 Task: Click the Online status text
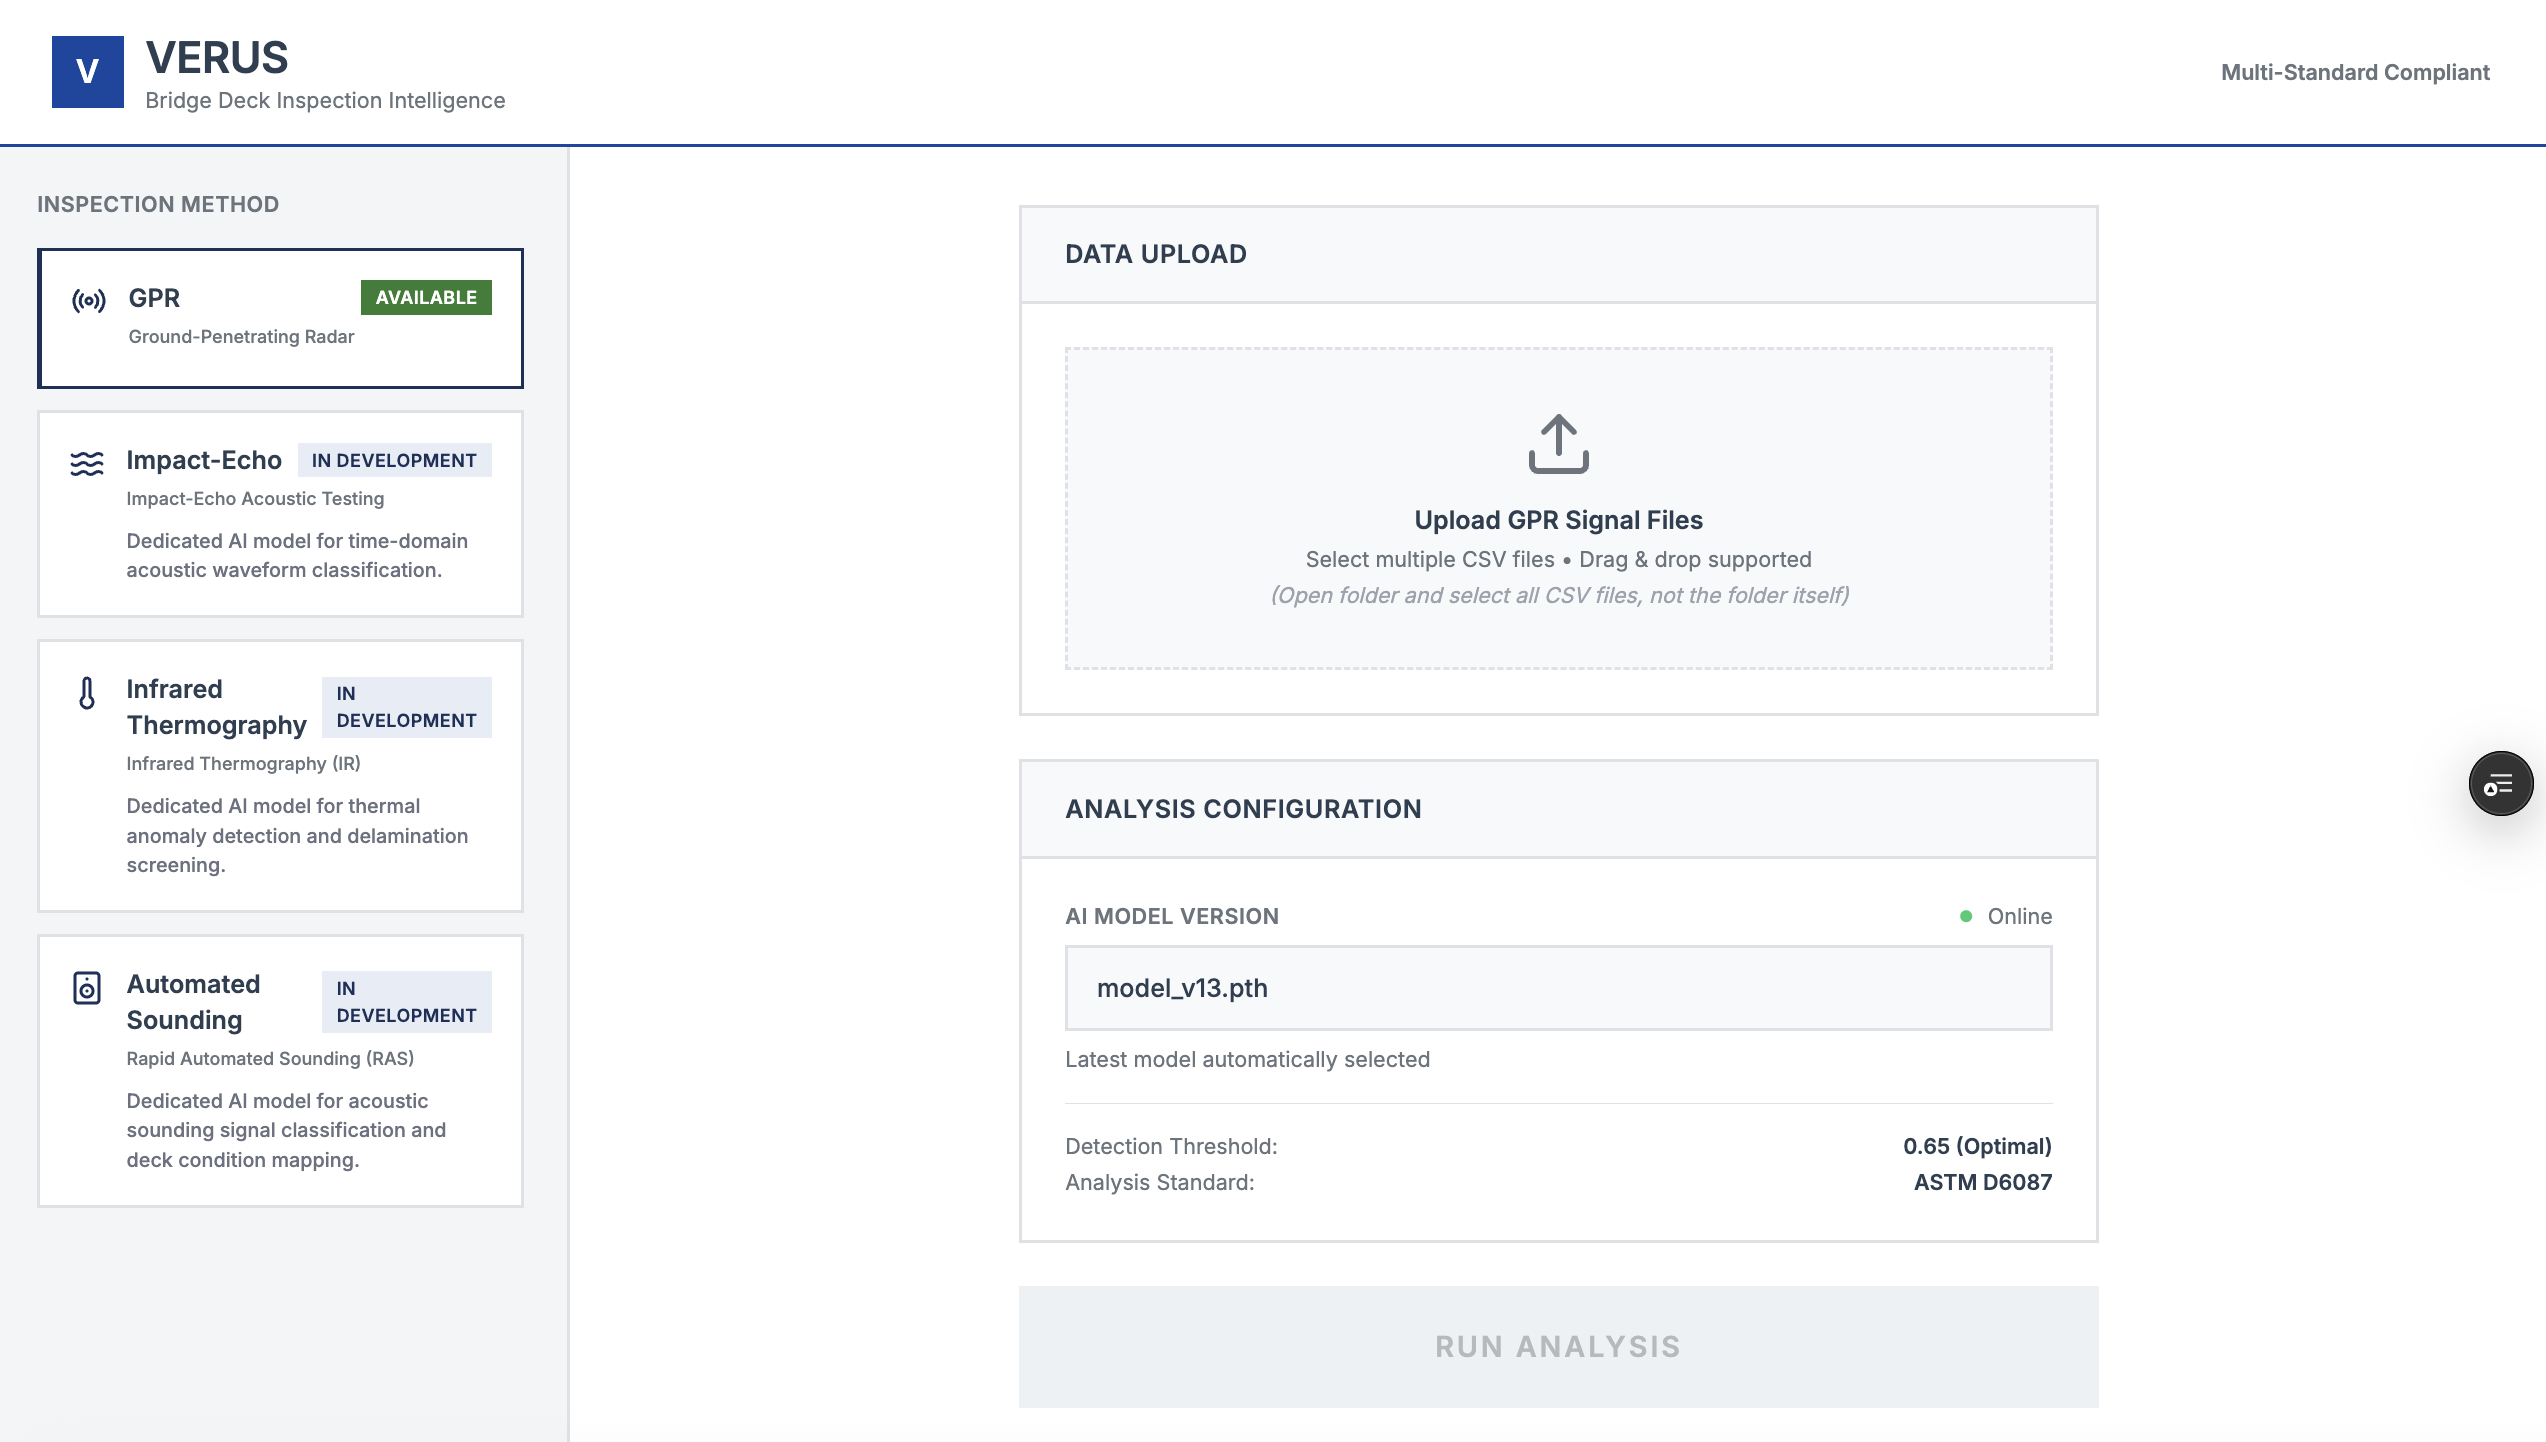tap(2019, 916)
